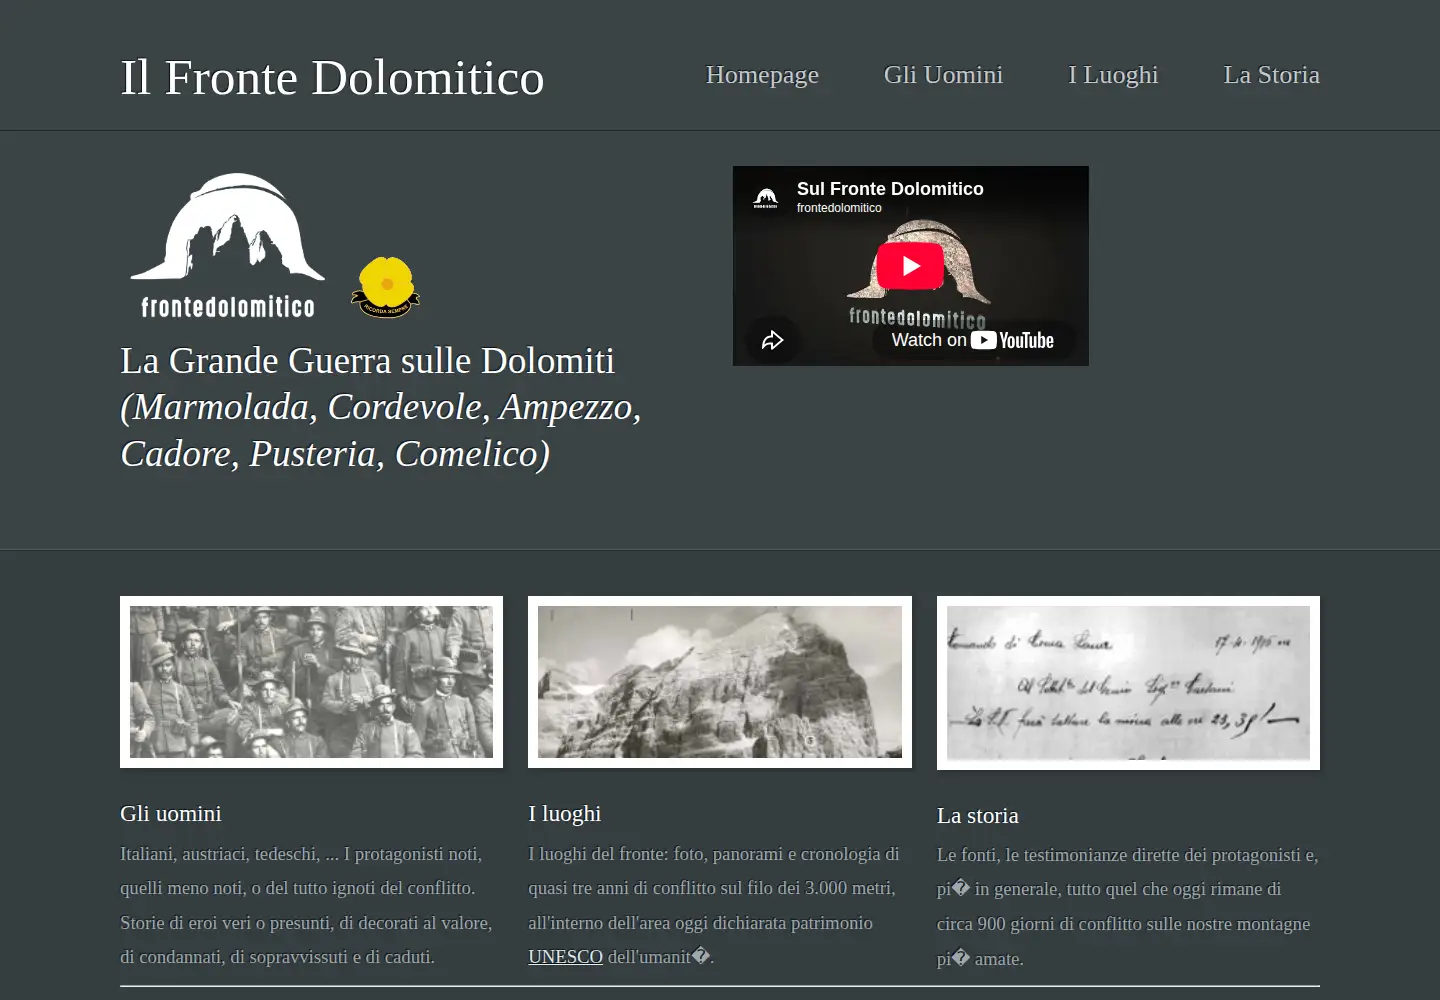Open the handwritten document thumbnail
The image size is (1440, 1000).
point(1128,683)
